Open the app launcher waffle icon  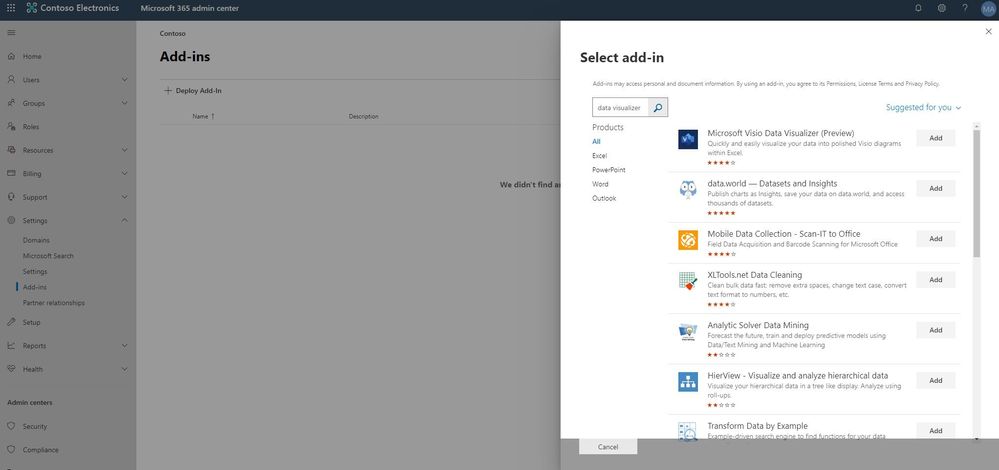pyautogui.click(x=11, y=8)
